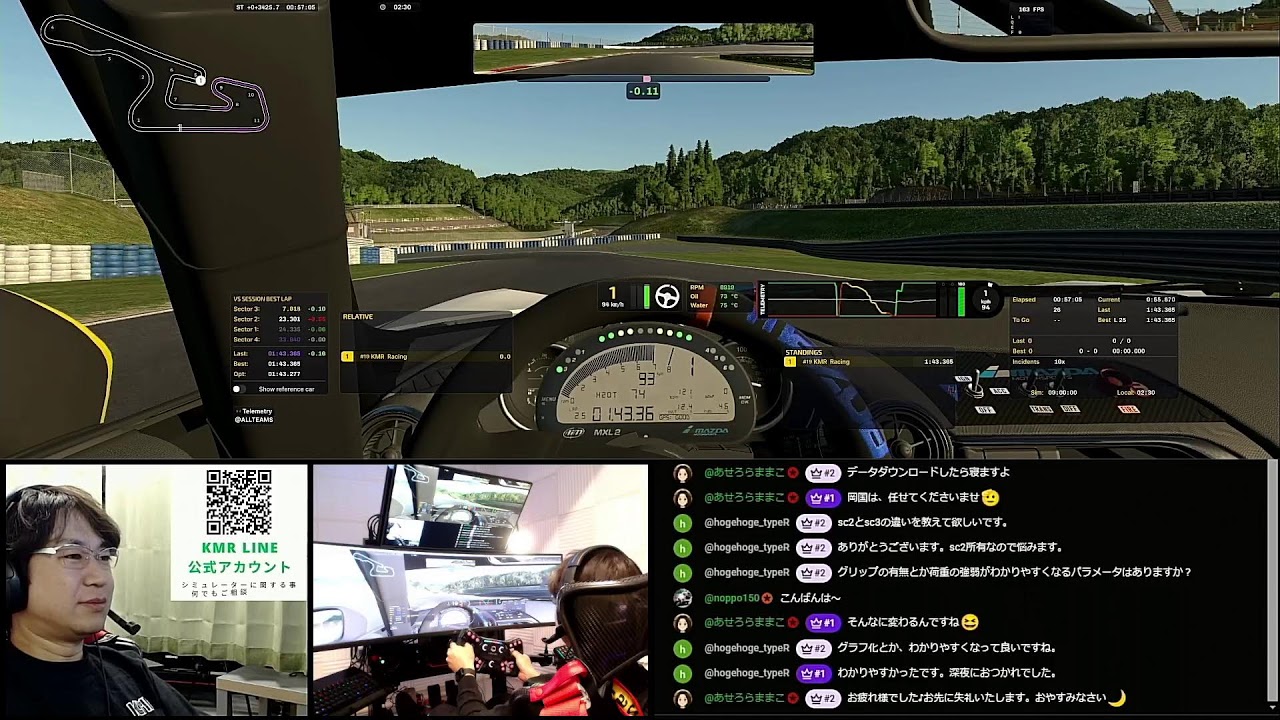Click the Elapsed 00:57:05 value
Image resolution: width=1280 pixels, height=720 pixels.
1068,299
